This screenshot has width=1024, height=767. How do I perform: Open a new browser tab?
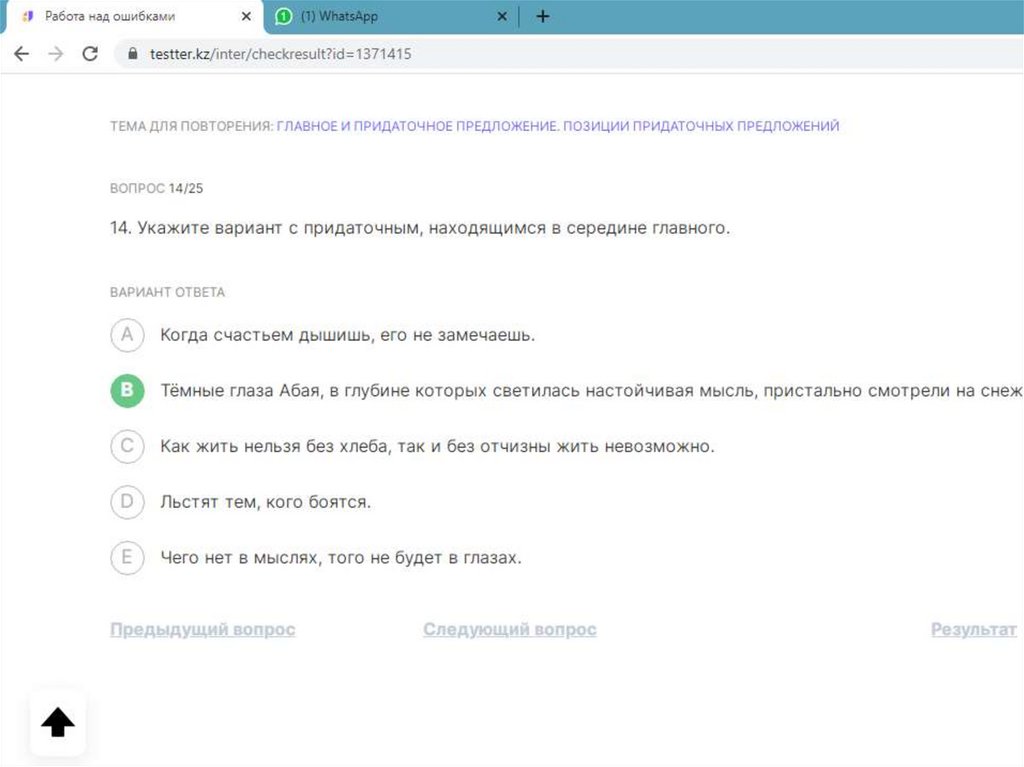[543, 16]
